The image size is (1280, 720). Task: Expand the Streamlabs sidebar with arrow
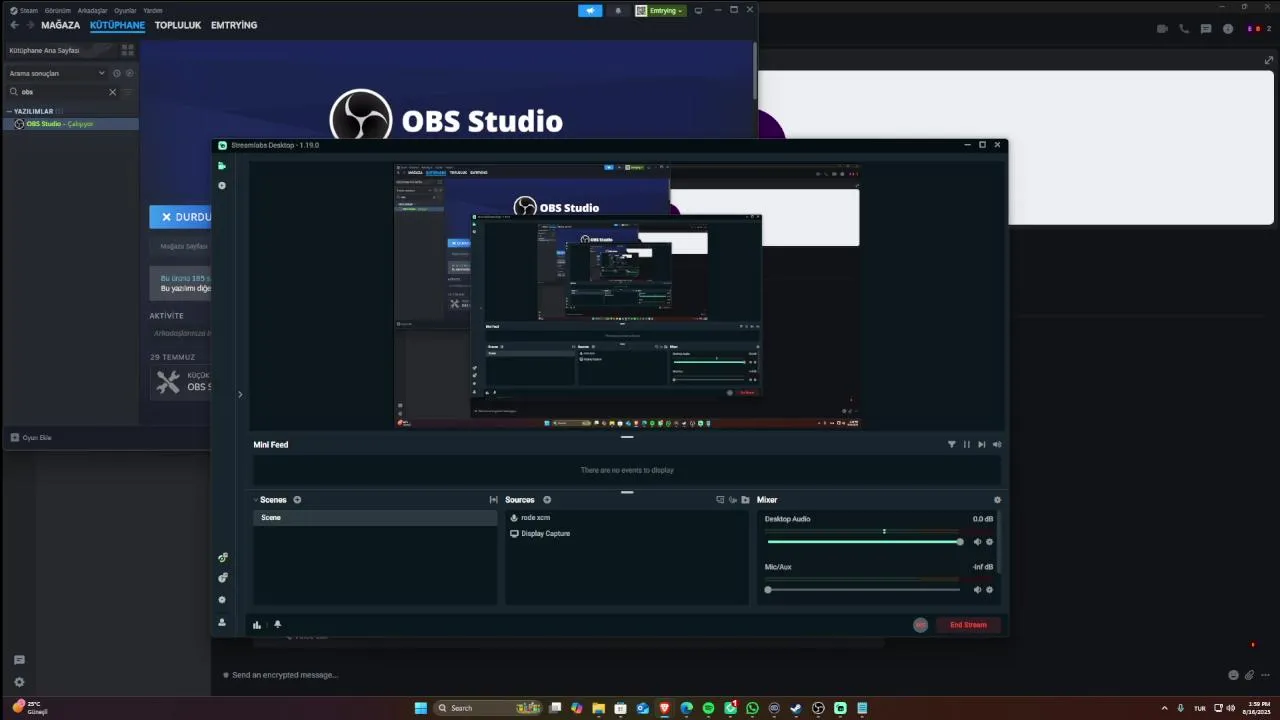pos(240,394)
